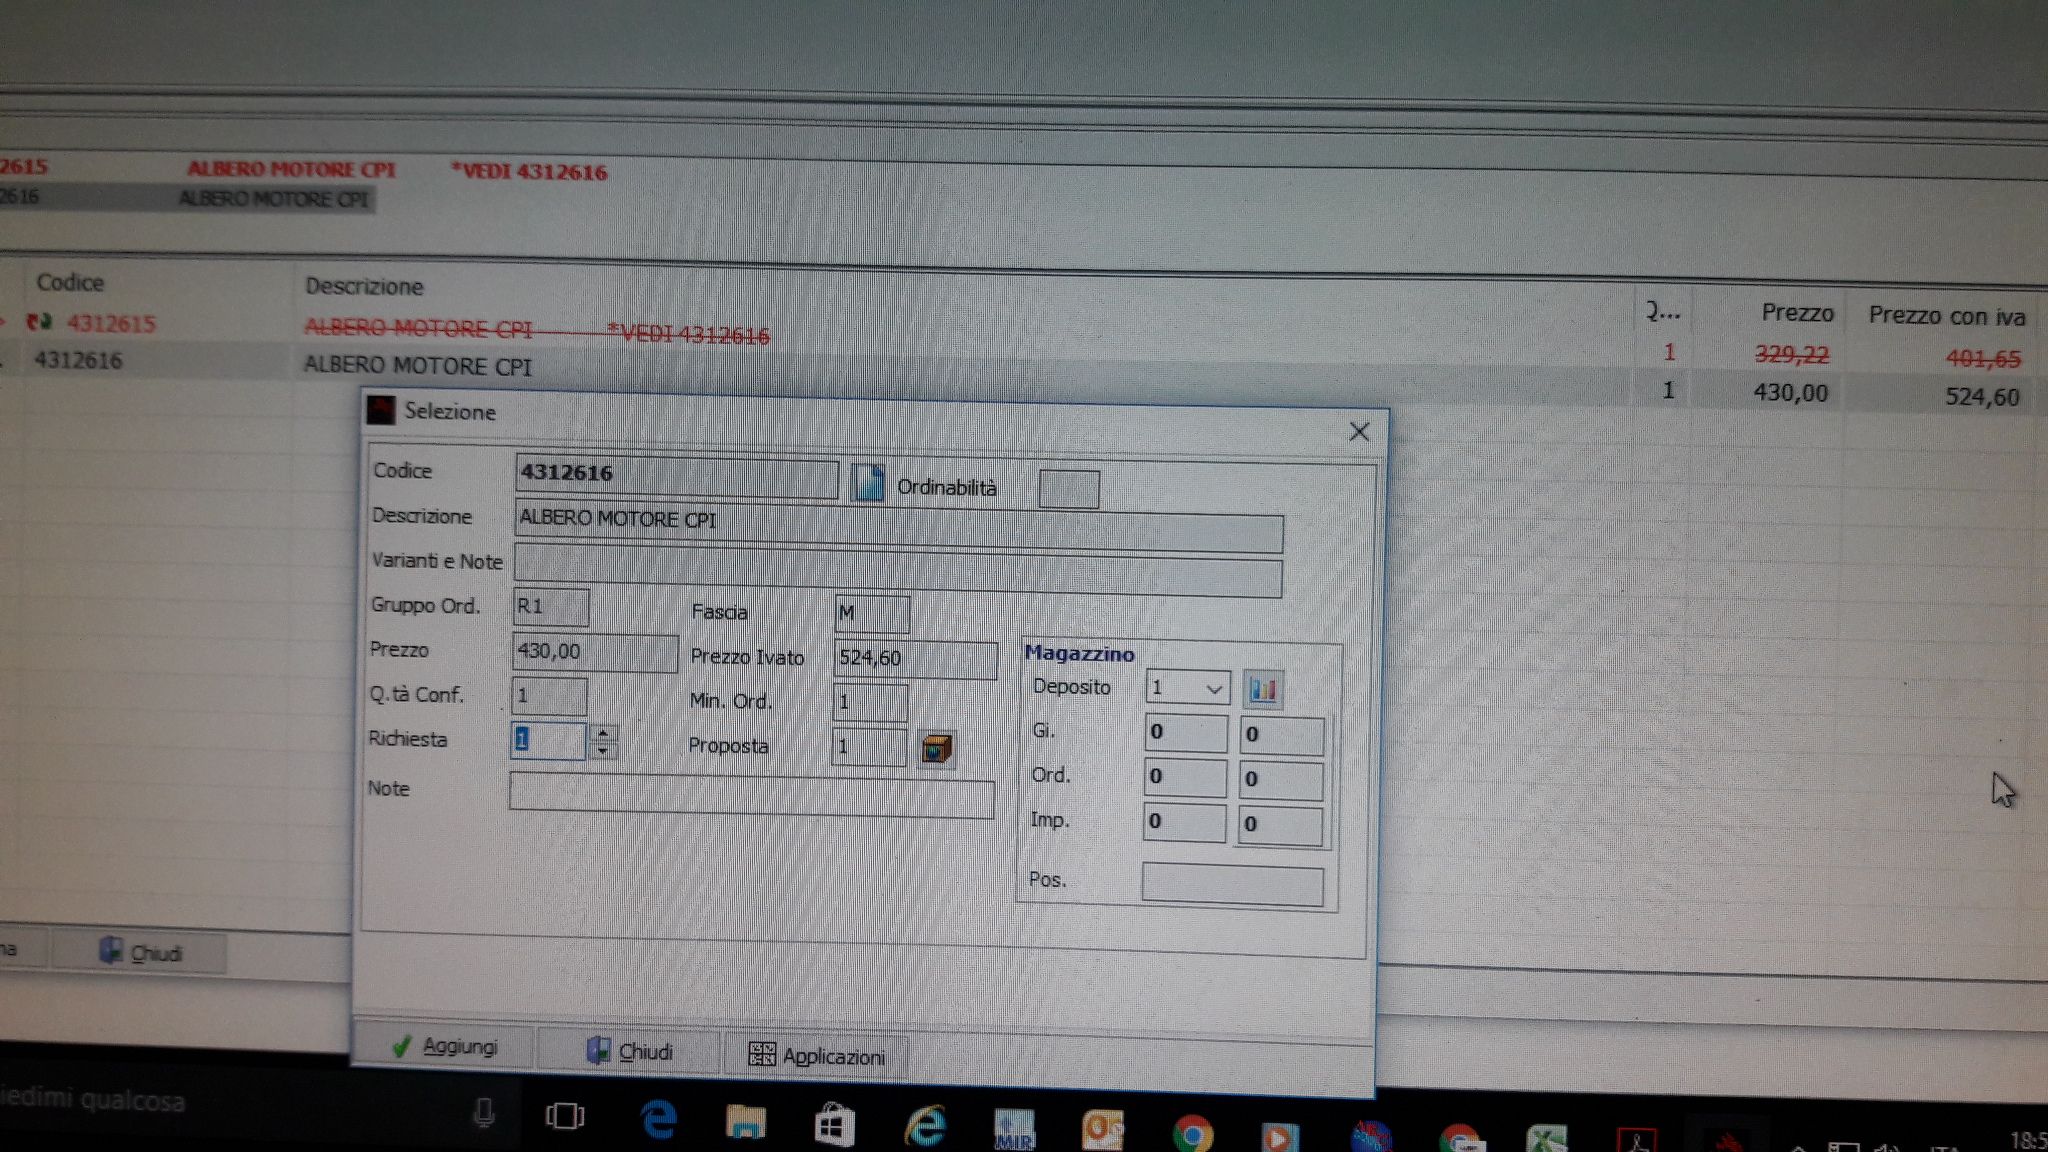
Task: Click Chiudi button in background window
Action: (142, 953)
